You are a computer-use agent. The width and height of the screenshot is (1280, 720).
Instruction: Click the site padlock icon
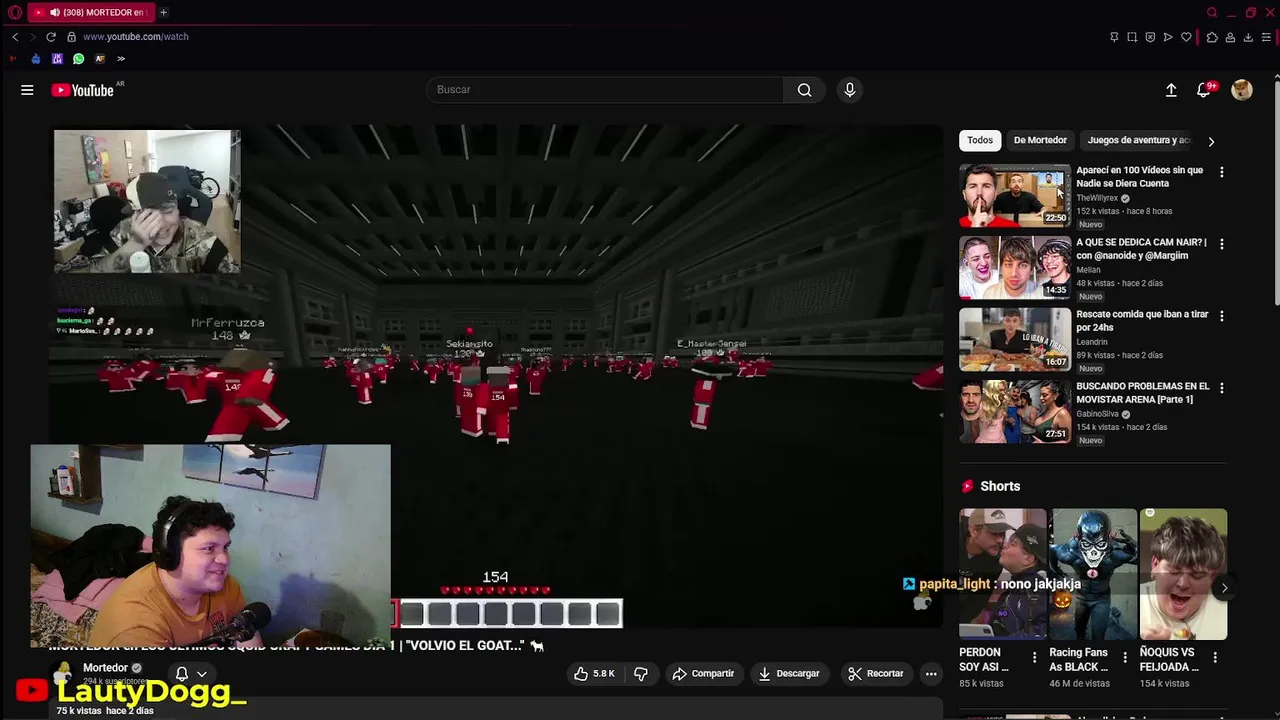[72, 37]
